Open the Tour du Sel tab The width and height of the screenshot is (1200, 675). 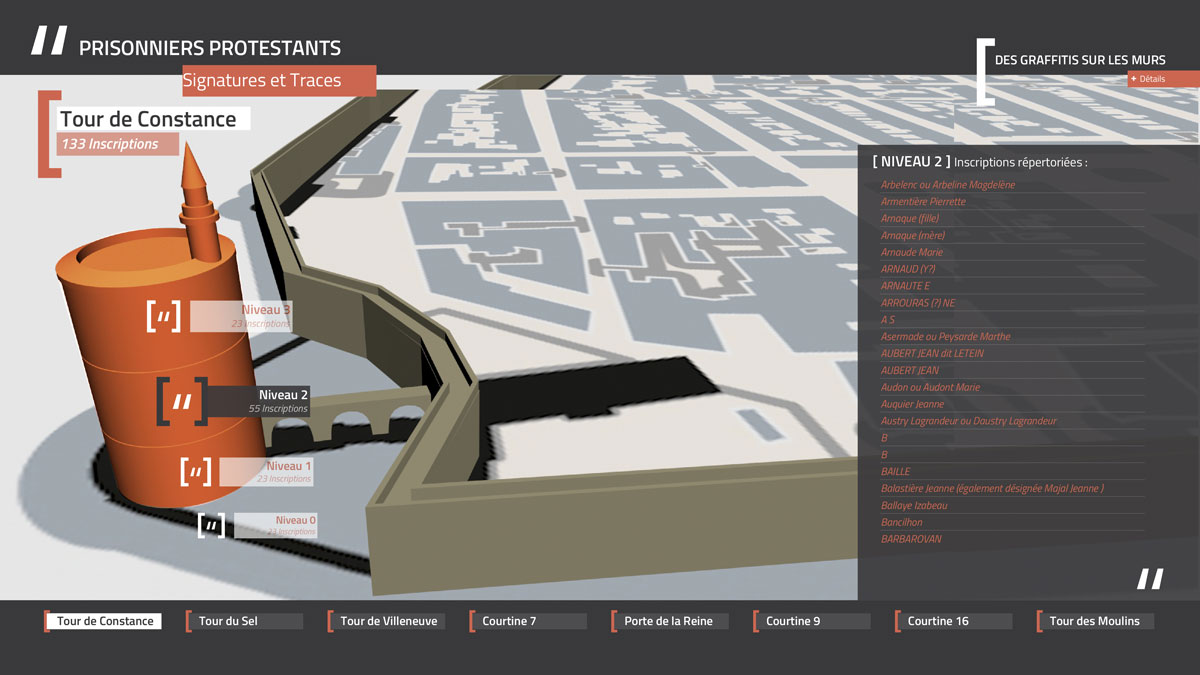(243, 621)
